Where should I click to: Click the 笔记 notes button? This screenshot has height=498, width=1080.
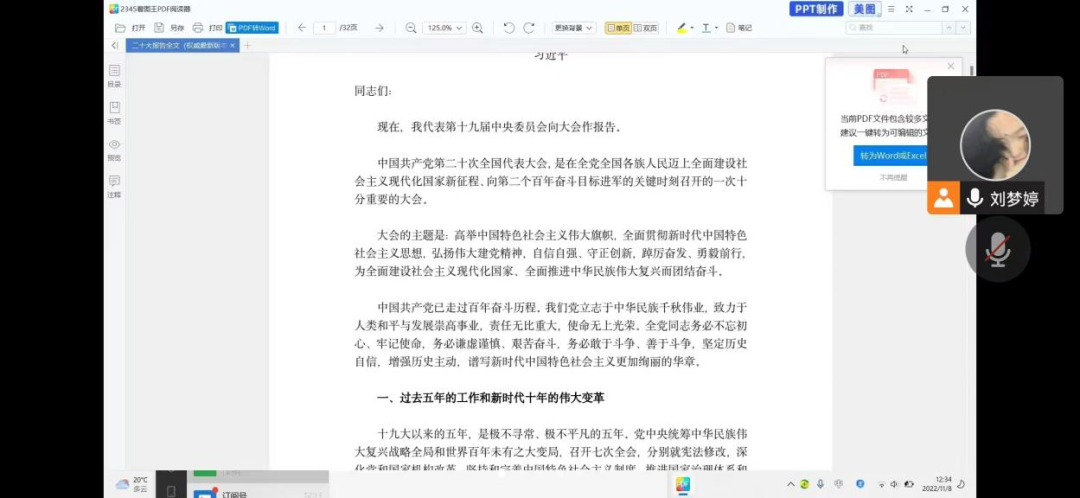tap(739, 28)
